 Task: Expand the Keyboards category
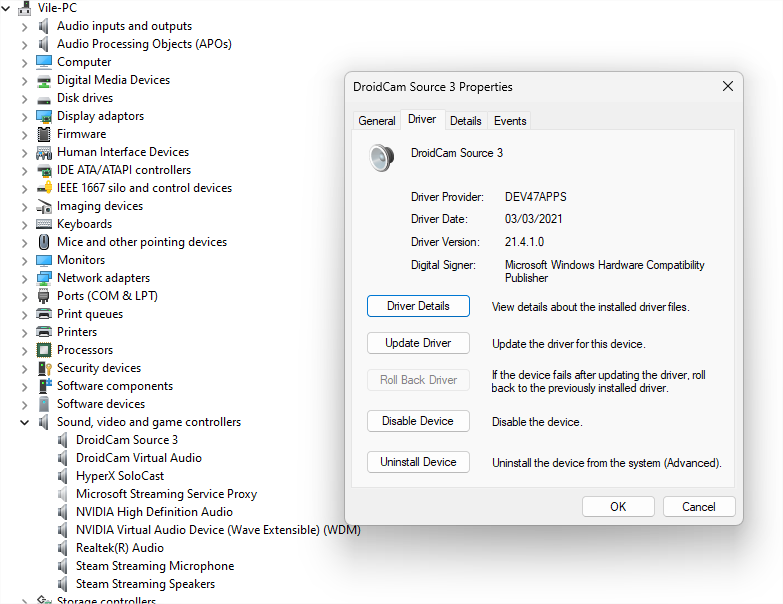click(x=24, y=225)
